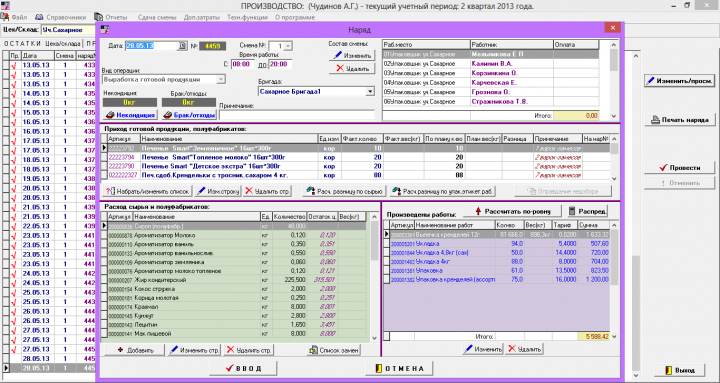Click the Примечание input field

pos(297,115)
